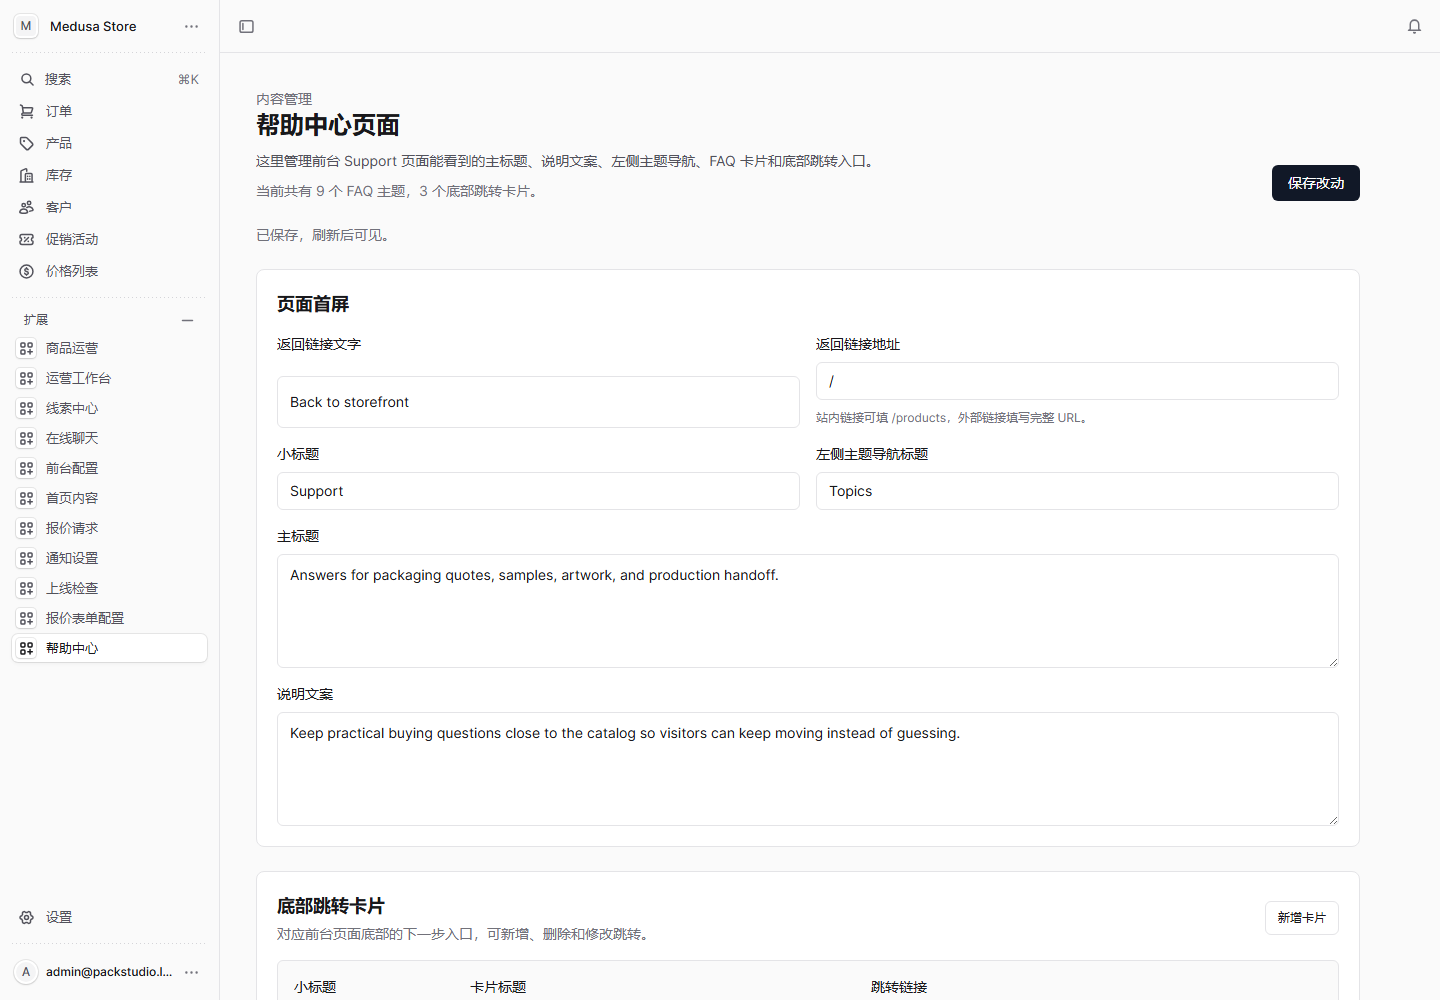Open admin account options menu dots
The height and width of the screenshot is (1000, 1440).
click(x=191, y=972)
